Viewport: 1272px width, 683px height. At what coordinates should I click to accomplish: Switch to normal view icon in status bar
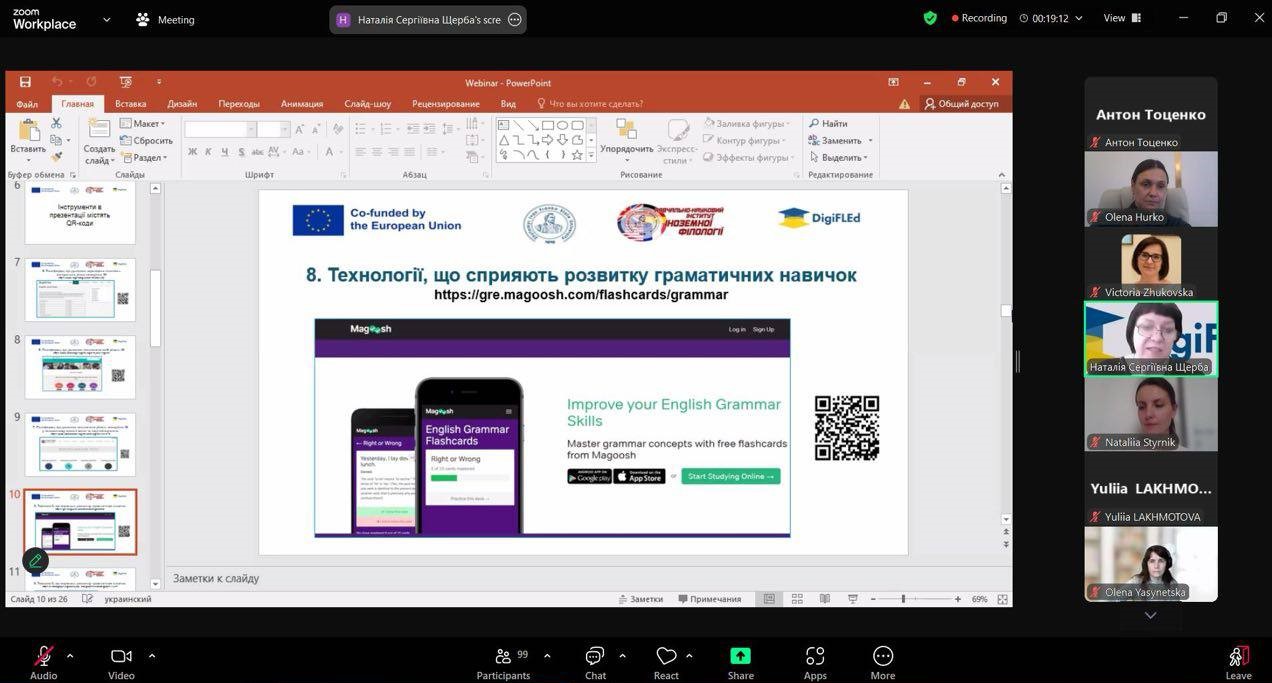(x=769, y=599)
